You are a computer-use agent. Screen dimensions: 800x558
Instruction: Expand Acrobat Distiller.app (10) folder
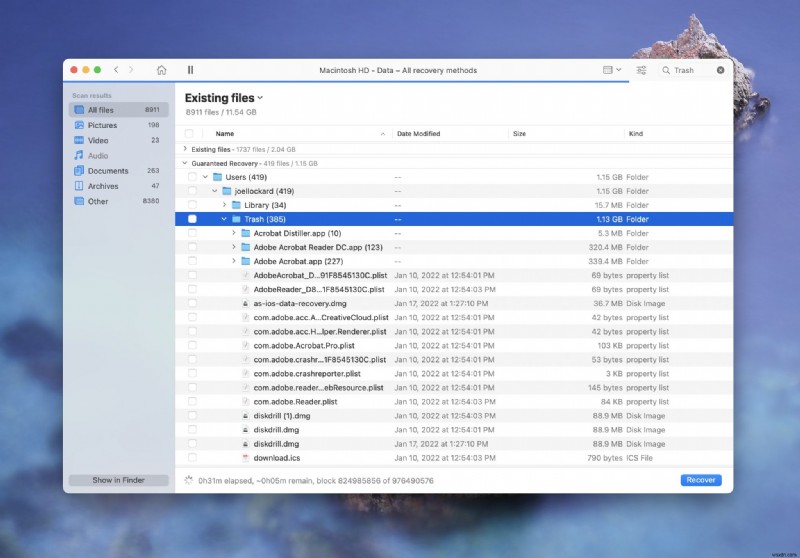tap(234, 233)
